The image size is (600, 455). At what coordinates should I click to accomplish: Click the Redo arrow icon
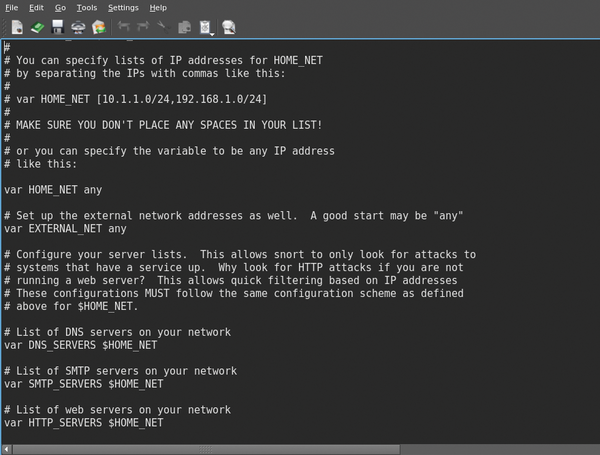143,26
